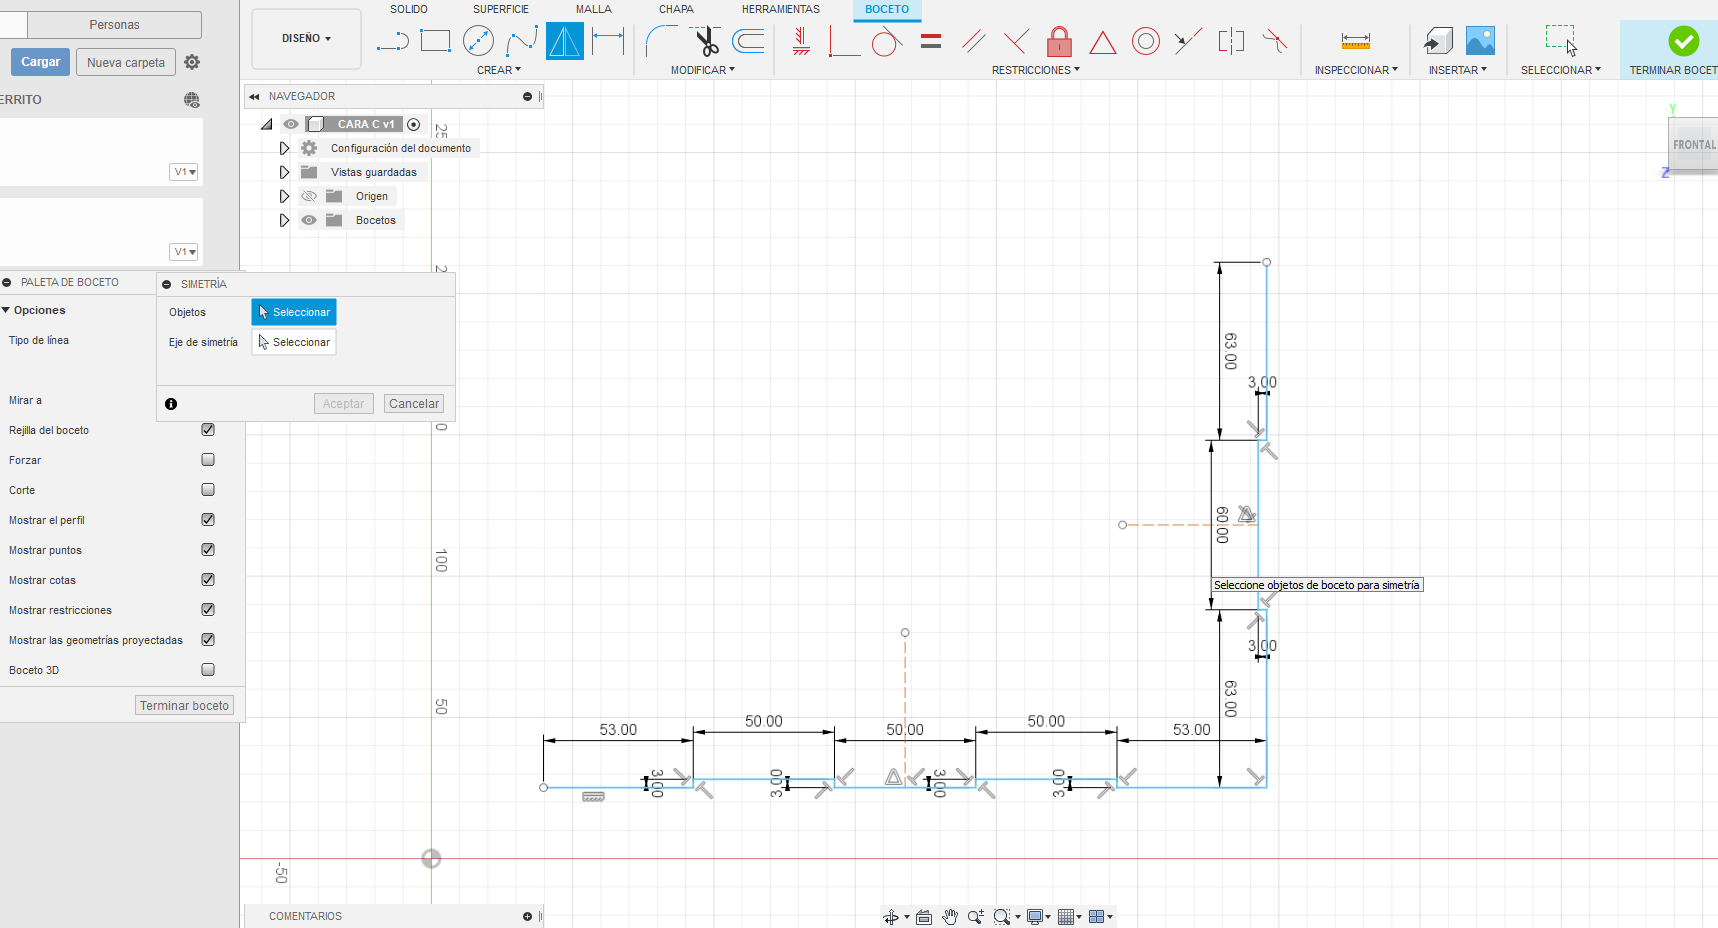
Task: Expand Configuración del documento tree node
Action: coord(284,148)
